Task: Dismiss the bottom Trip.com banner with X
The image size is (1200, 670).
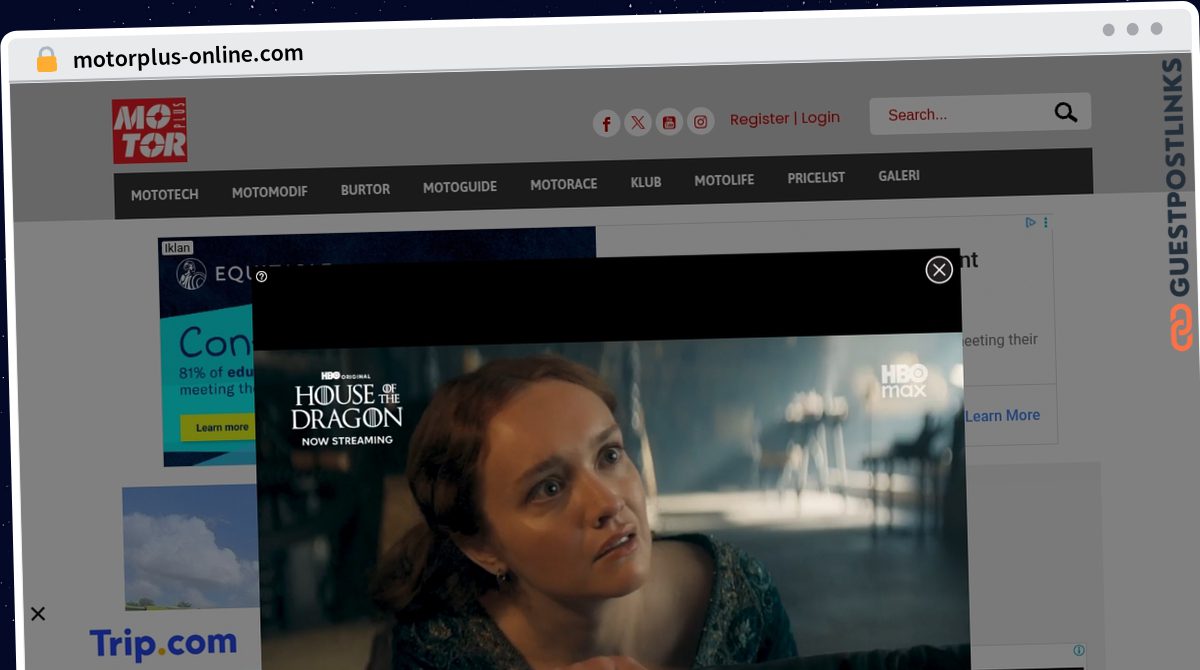Action: pyautogui.click(x=38, y=613)
